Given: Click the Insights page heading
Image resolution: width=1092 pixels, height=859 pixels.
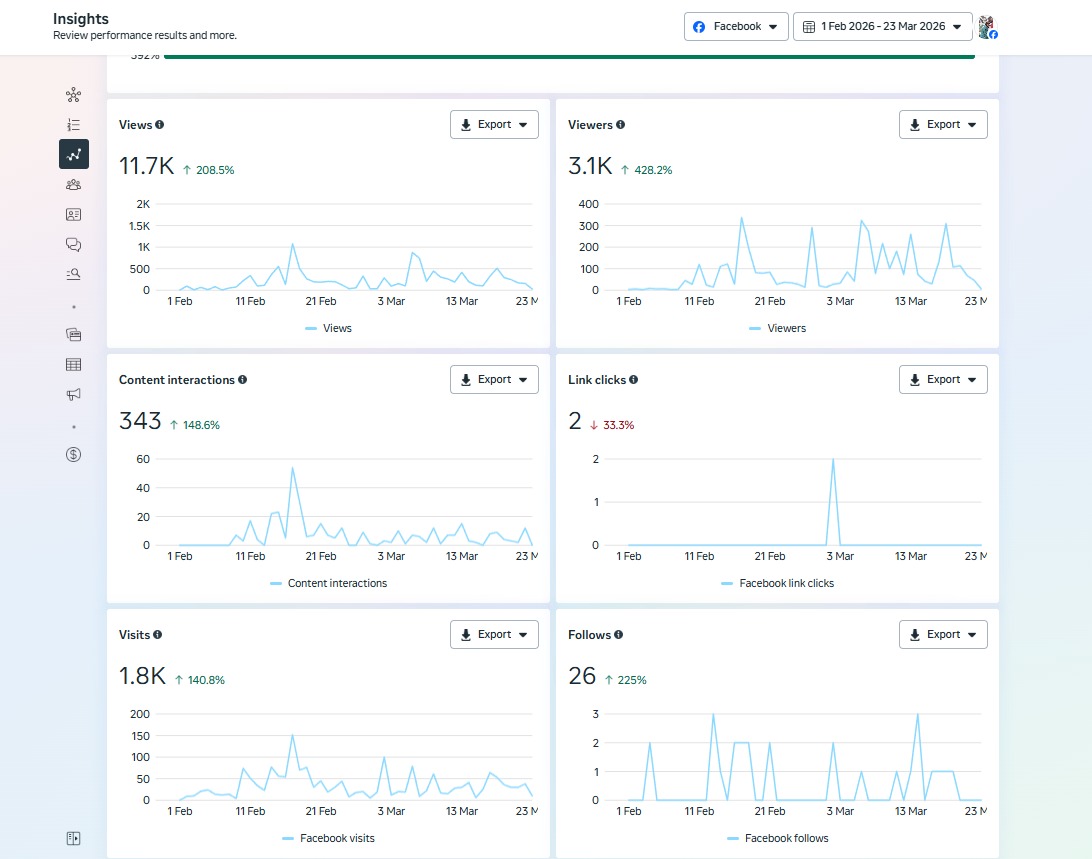Looking at the screenshot, I should 81,19.
